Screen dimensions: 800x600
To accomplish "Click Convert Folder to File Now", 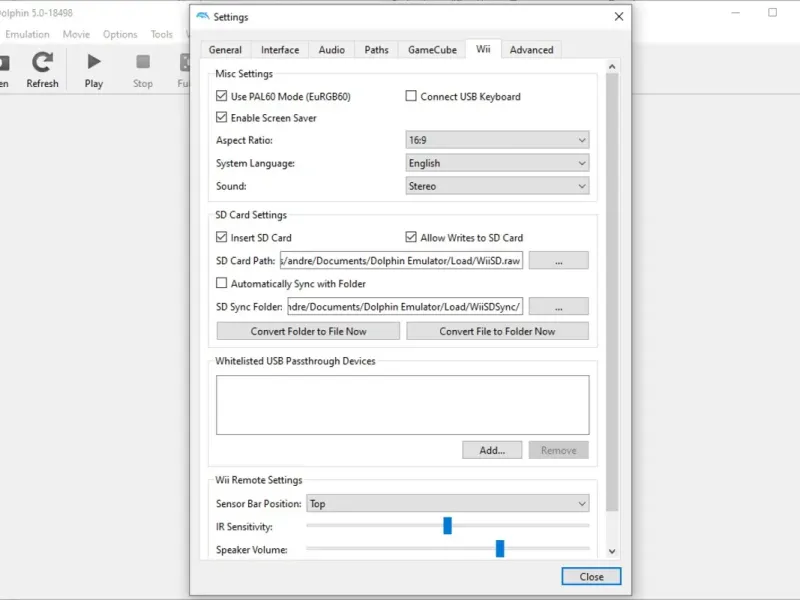I will click(308, 331).
